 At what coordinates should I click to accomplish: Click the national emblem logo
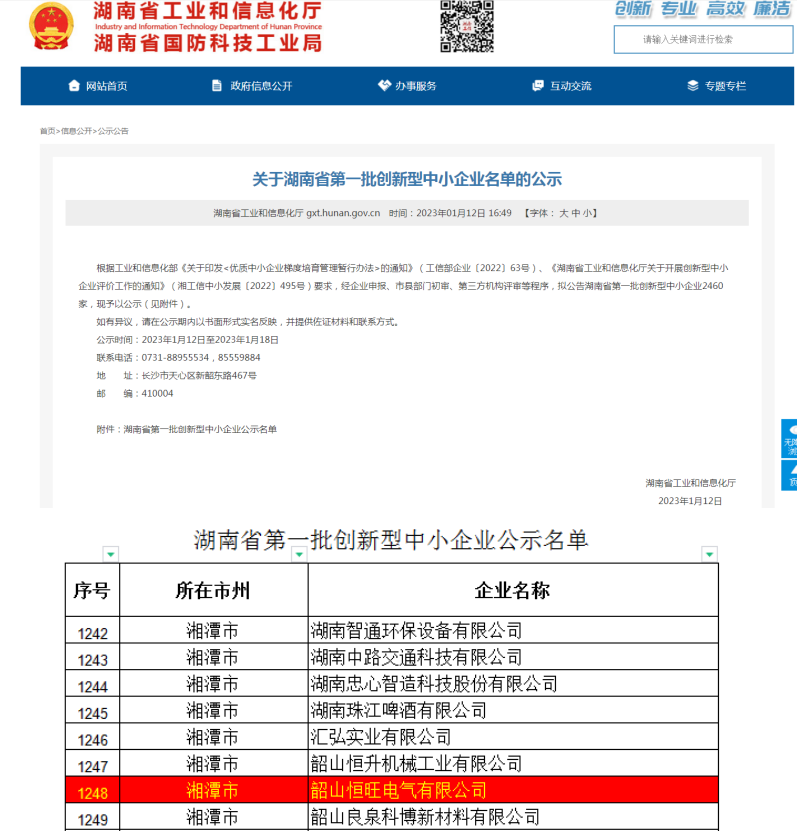click(x=51, y=27)
